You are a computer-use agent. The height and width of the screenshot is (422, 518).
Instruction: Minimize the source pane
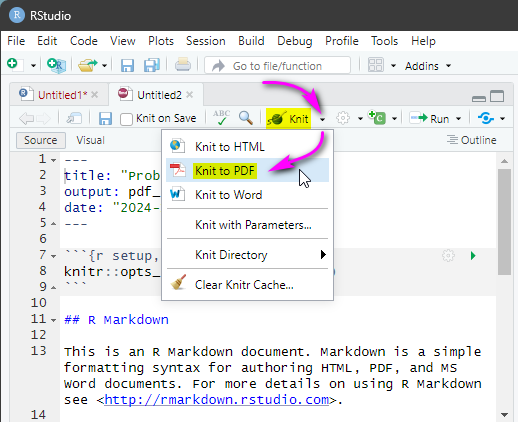479,98
